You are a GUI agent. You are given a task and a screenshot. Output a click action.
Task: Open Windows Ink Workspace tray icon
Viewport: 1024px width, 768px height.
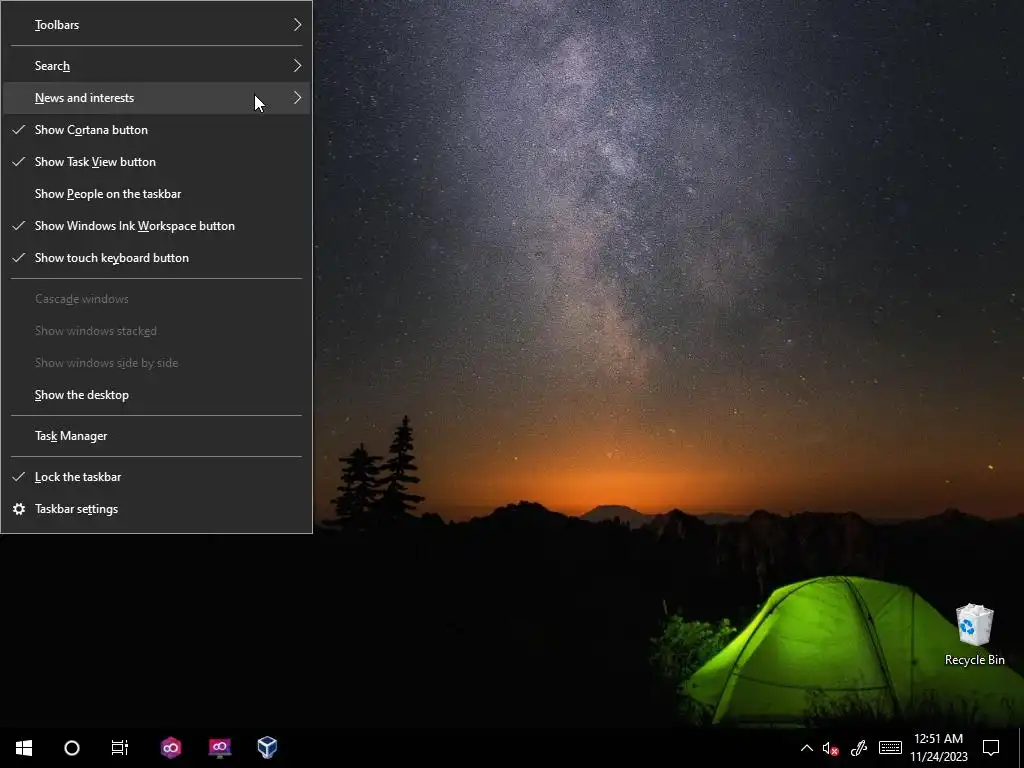point(858,748)
